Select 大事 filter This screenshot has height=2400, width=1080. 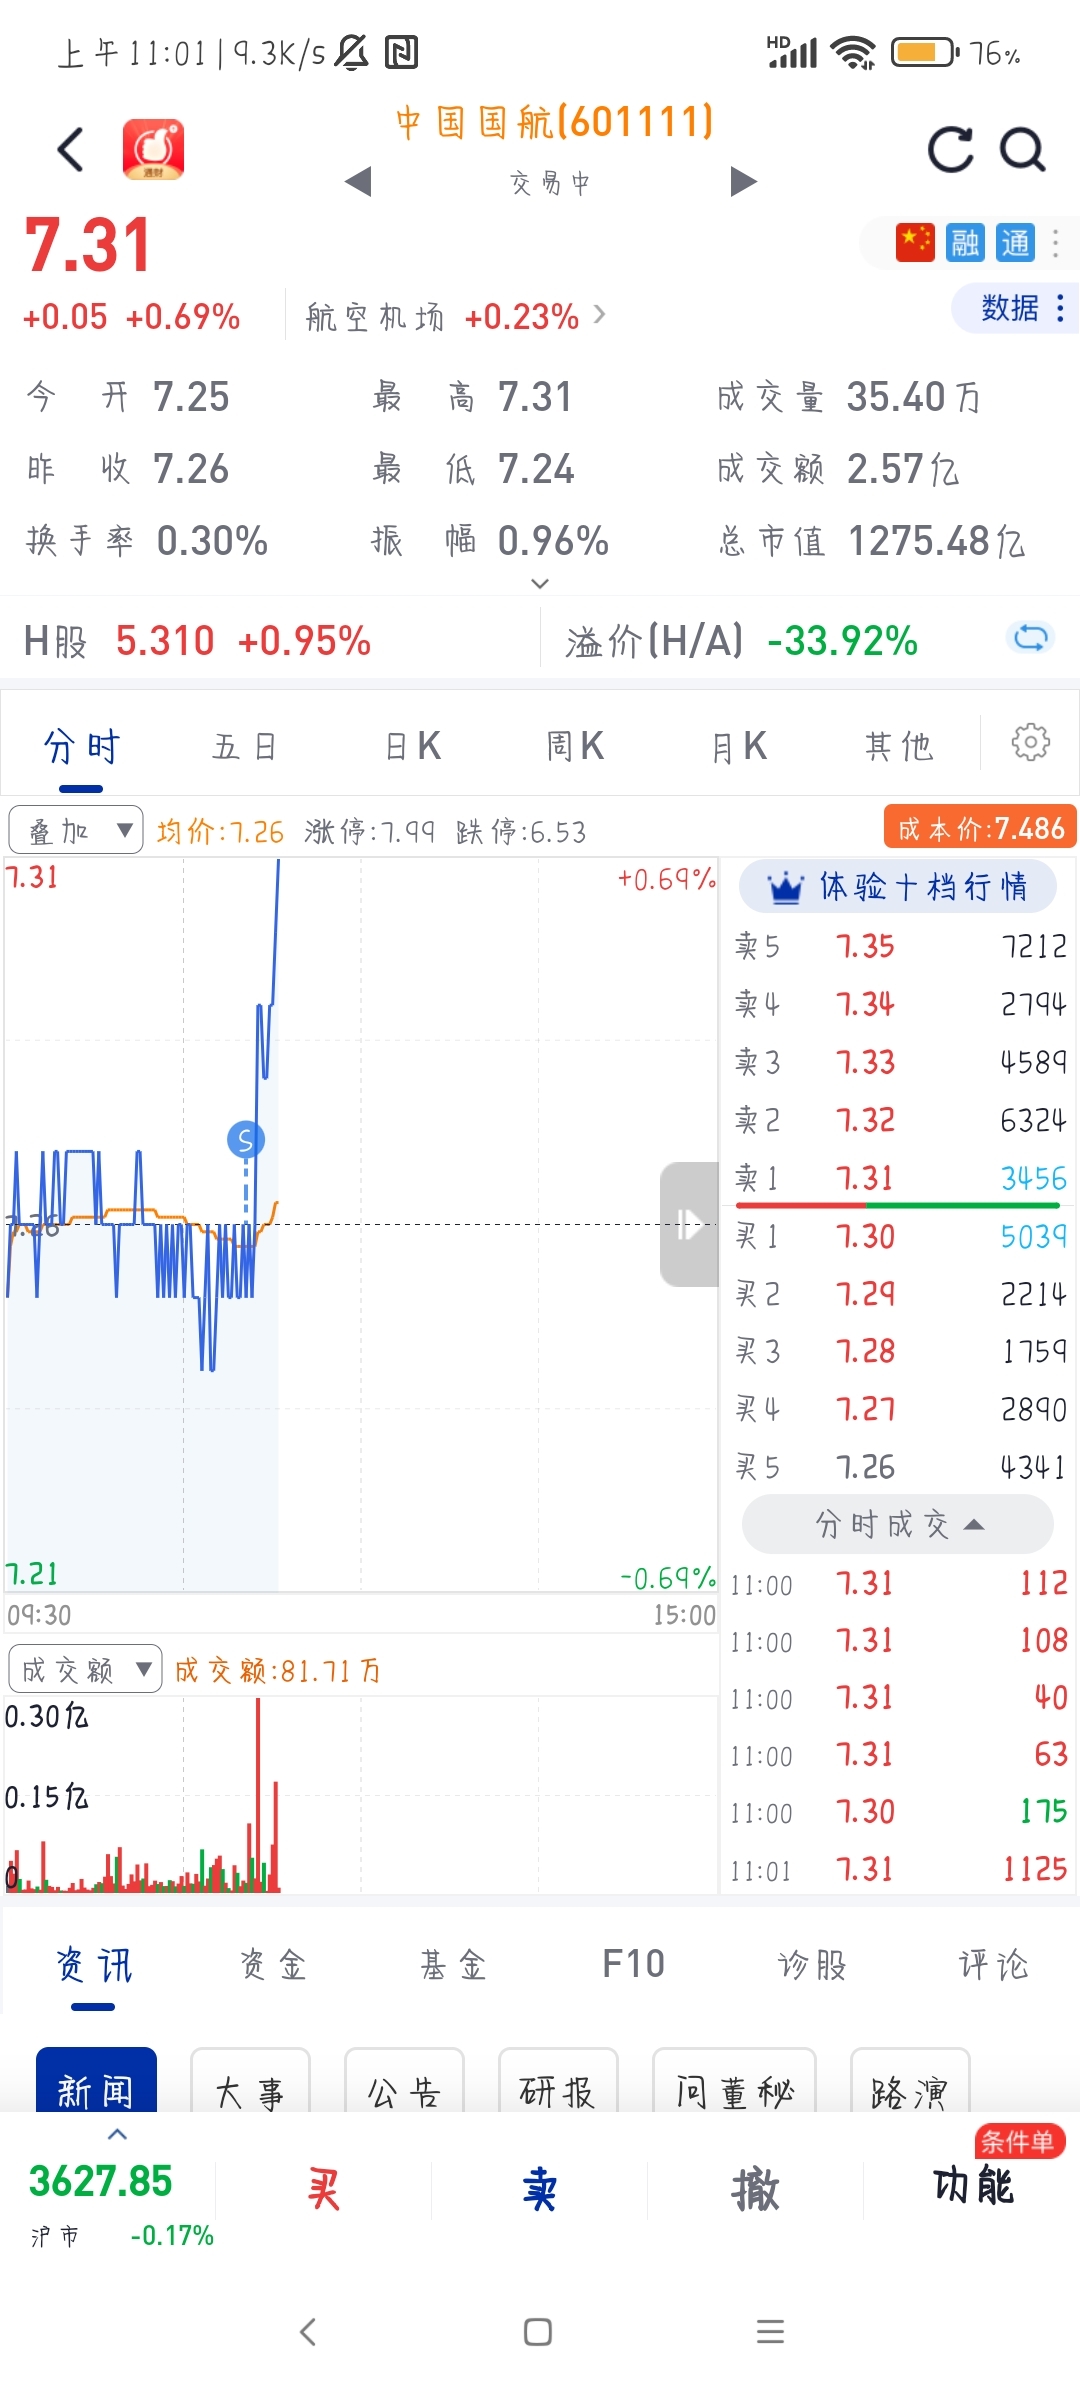[x=250, y=2080]
